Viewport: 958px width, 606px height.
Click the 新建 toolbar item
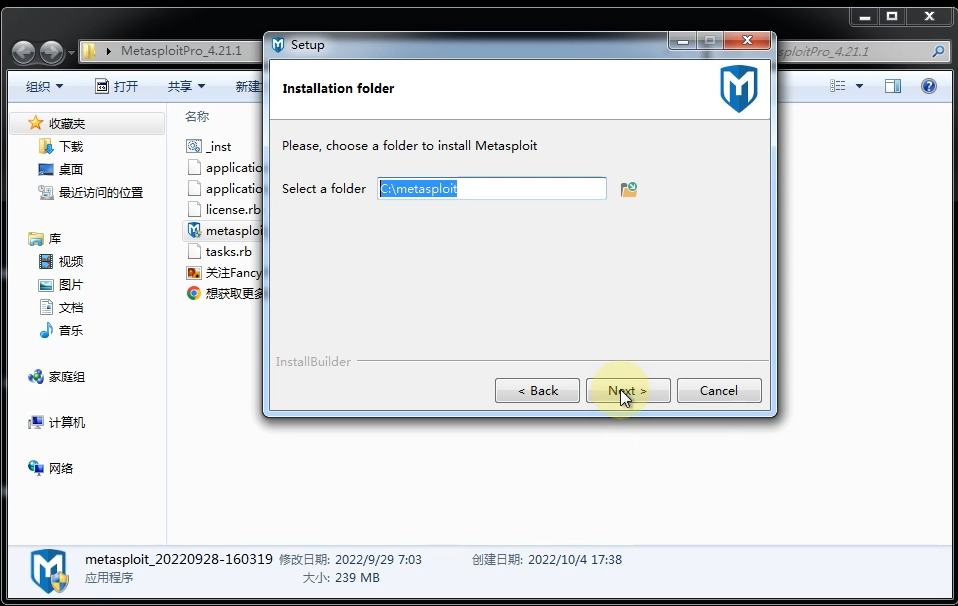(x=248, y=86)
